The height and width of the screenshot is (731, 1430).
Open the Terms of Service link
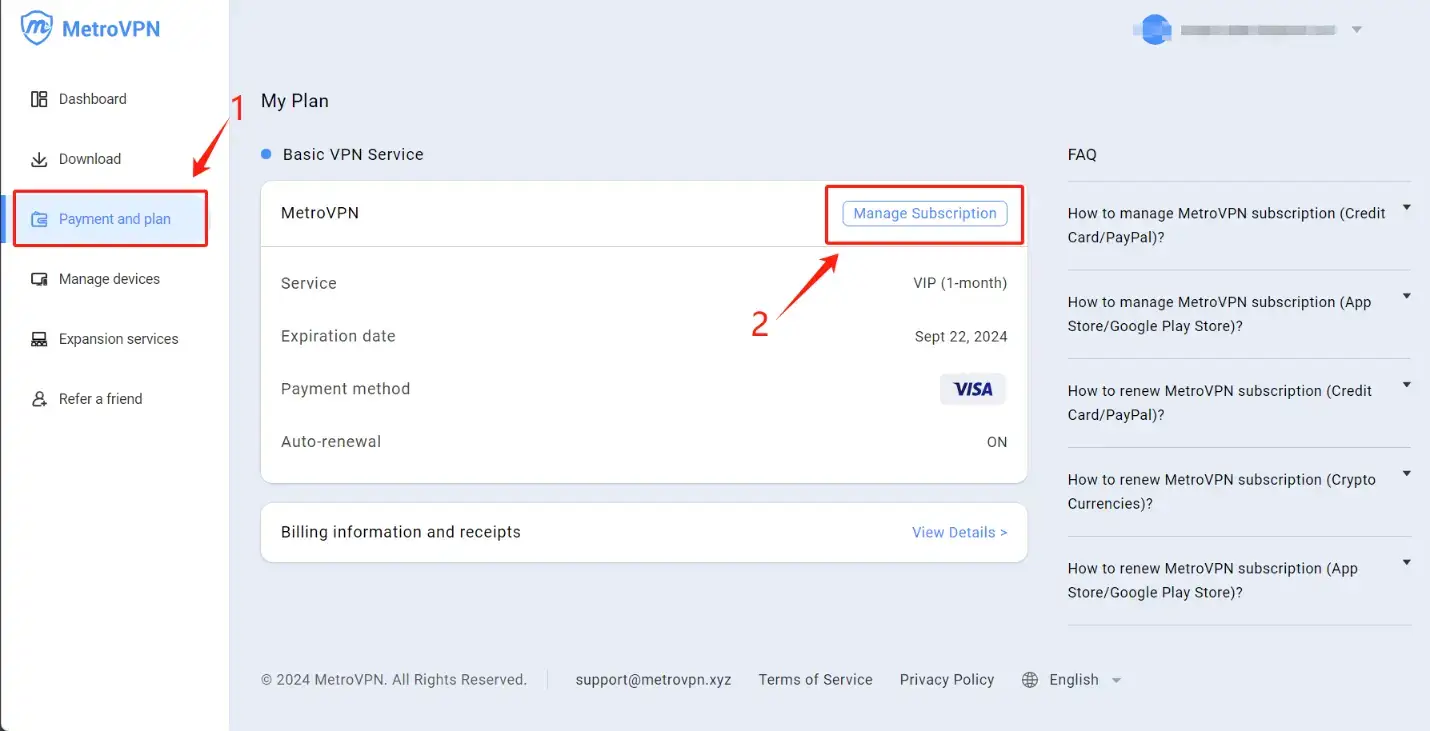coord(815,680)
